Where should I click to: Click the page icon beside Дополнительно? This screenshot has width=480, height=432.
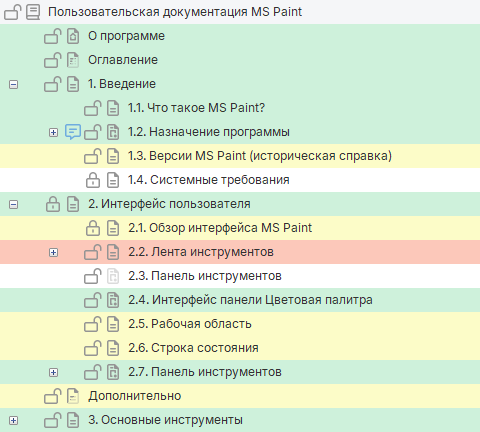point(73,396)
